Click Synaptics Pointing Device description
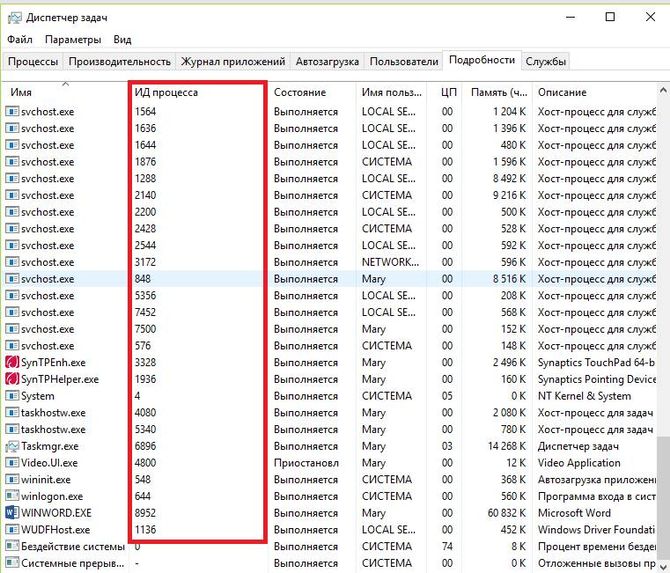 pyautogui.click(x=597, y=379)
